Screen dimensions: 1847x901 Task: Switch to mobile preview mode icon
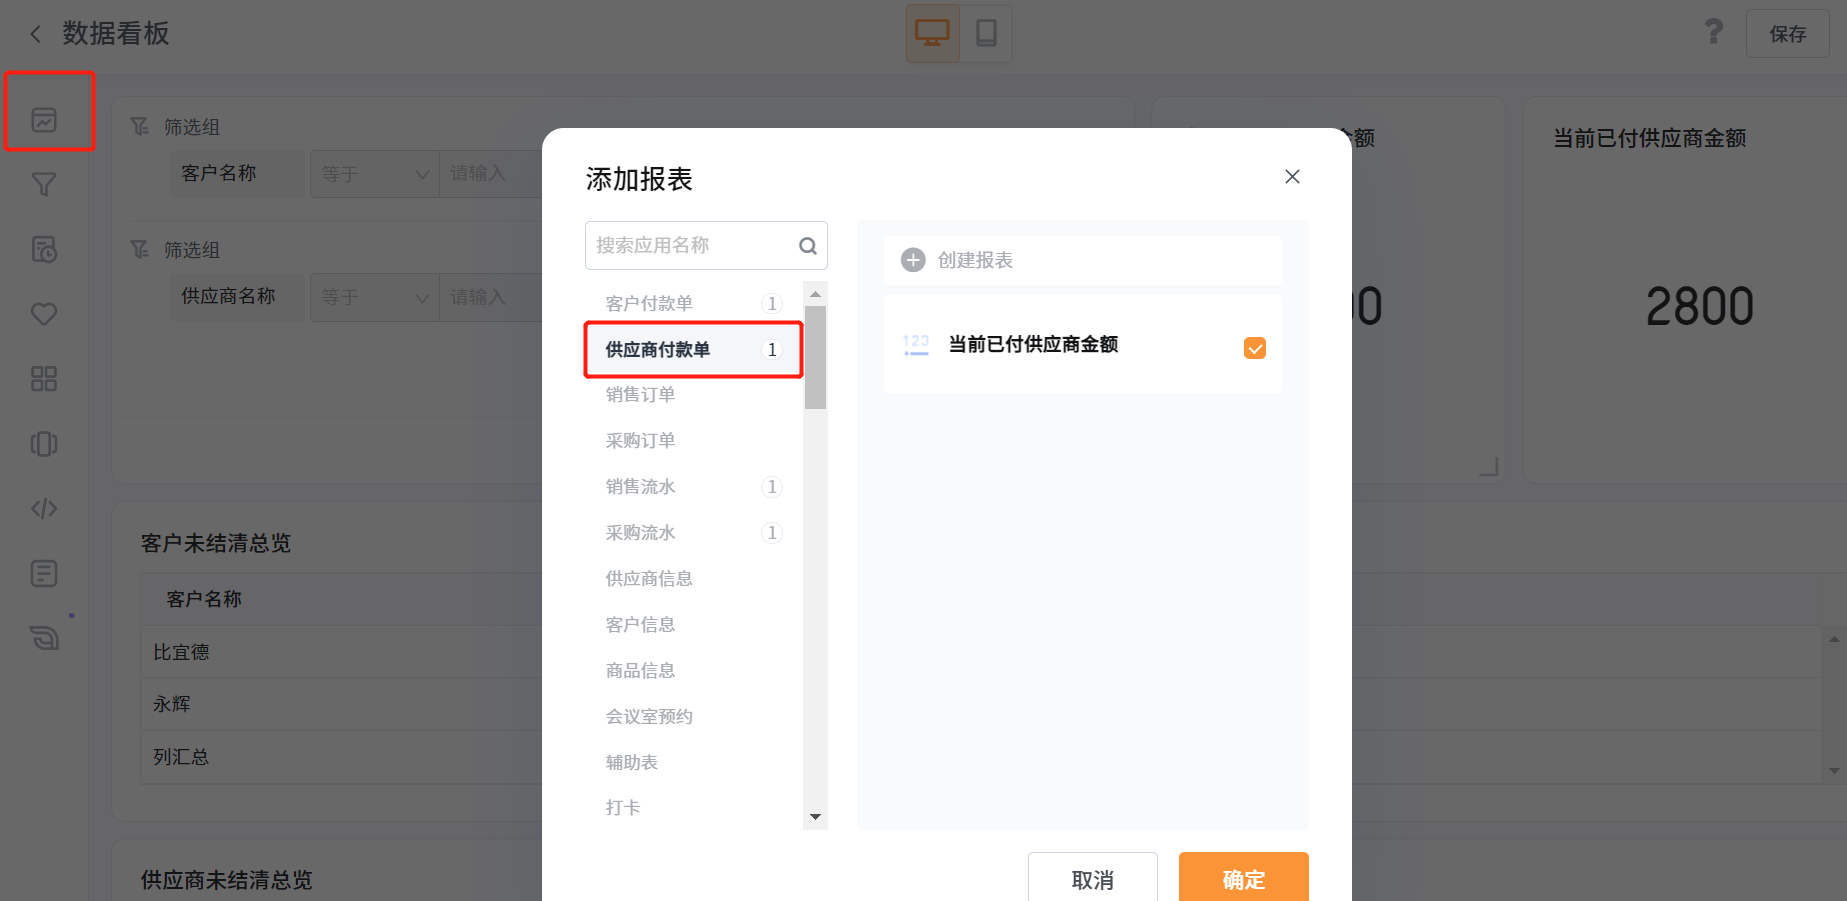point(986,33)
